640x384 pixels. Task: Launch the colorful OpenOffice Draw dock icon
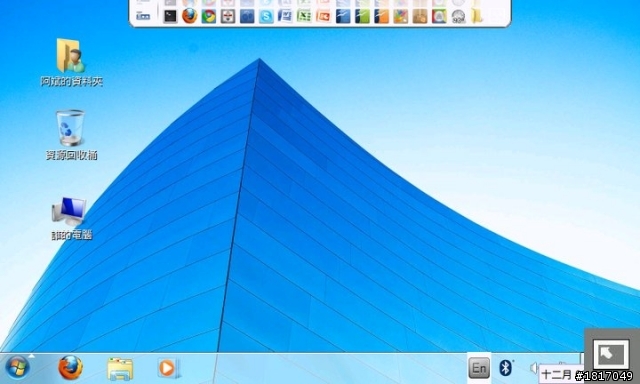[x=400, y=16]
